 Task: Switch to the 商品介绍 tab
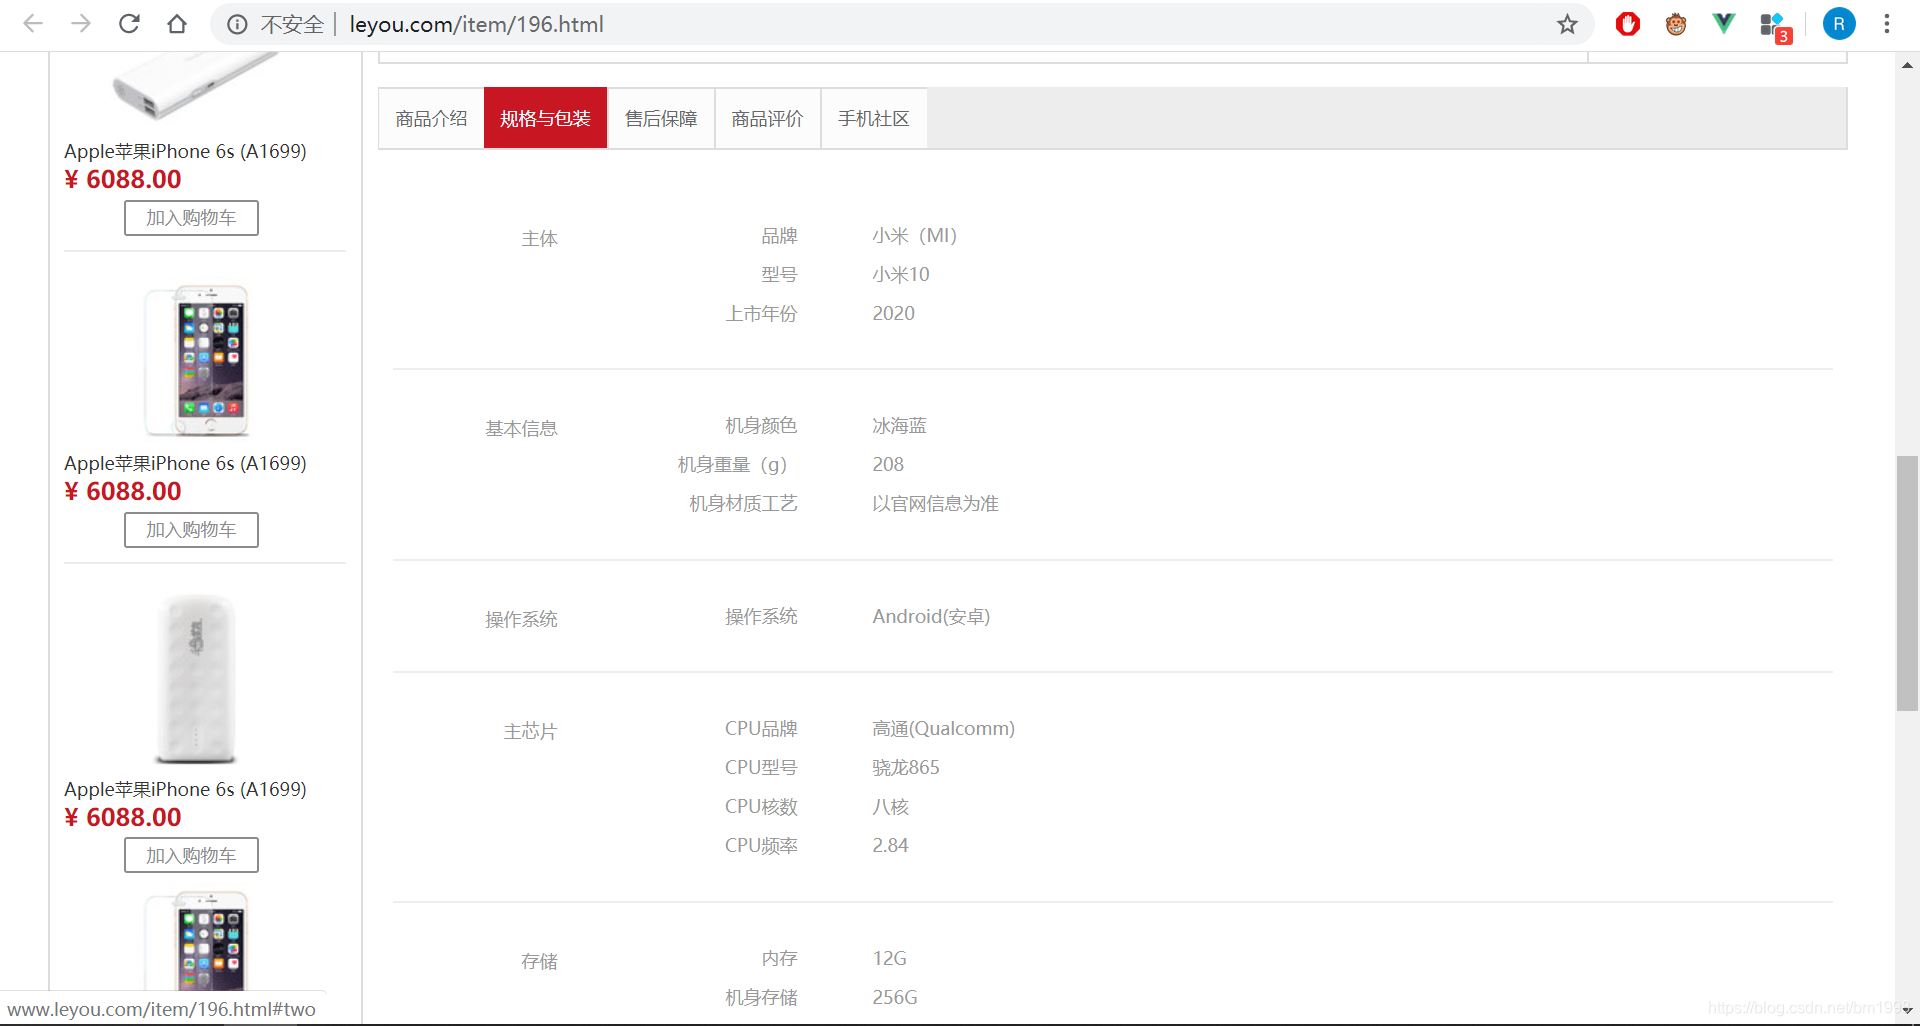tap(431, 119)
